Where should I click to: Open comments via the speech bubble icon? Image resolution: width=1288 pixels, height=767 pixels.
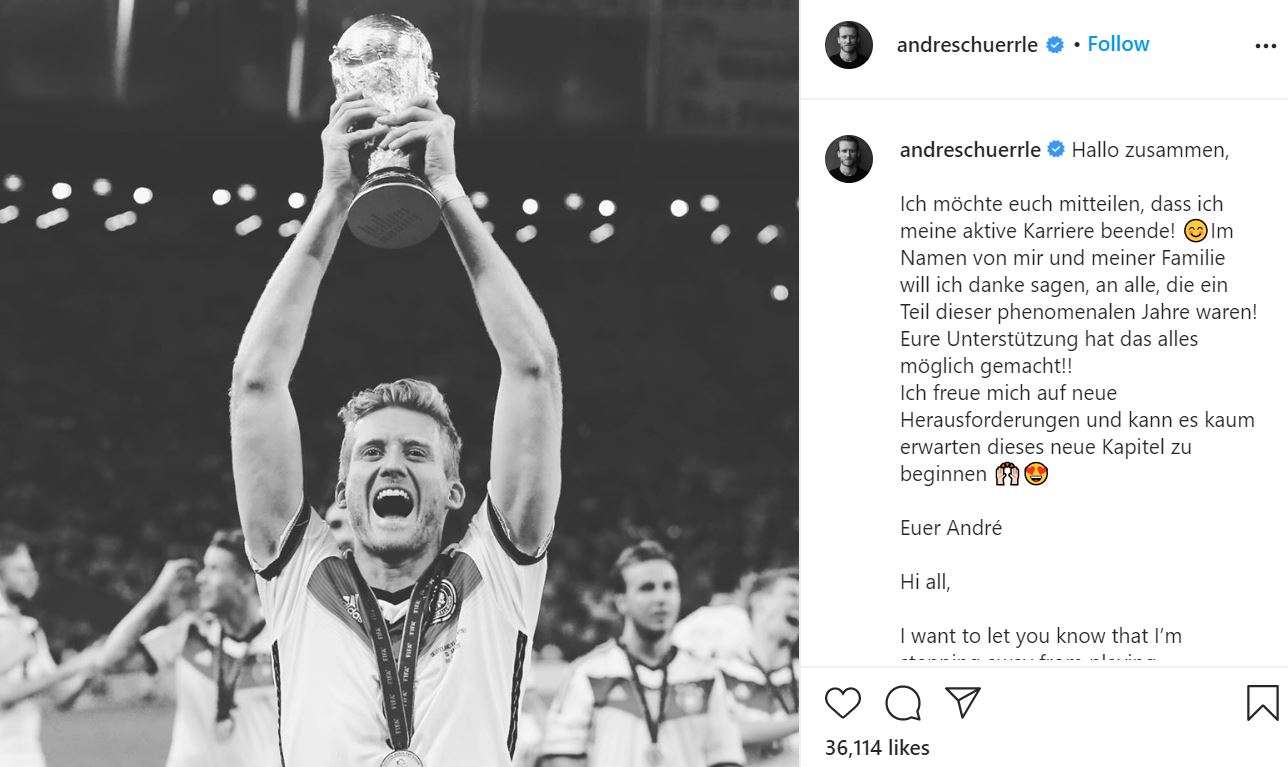pyautogui.click(x=903, y=703)
